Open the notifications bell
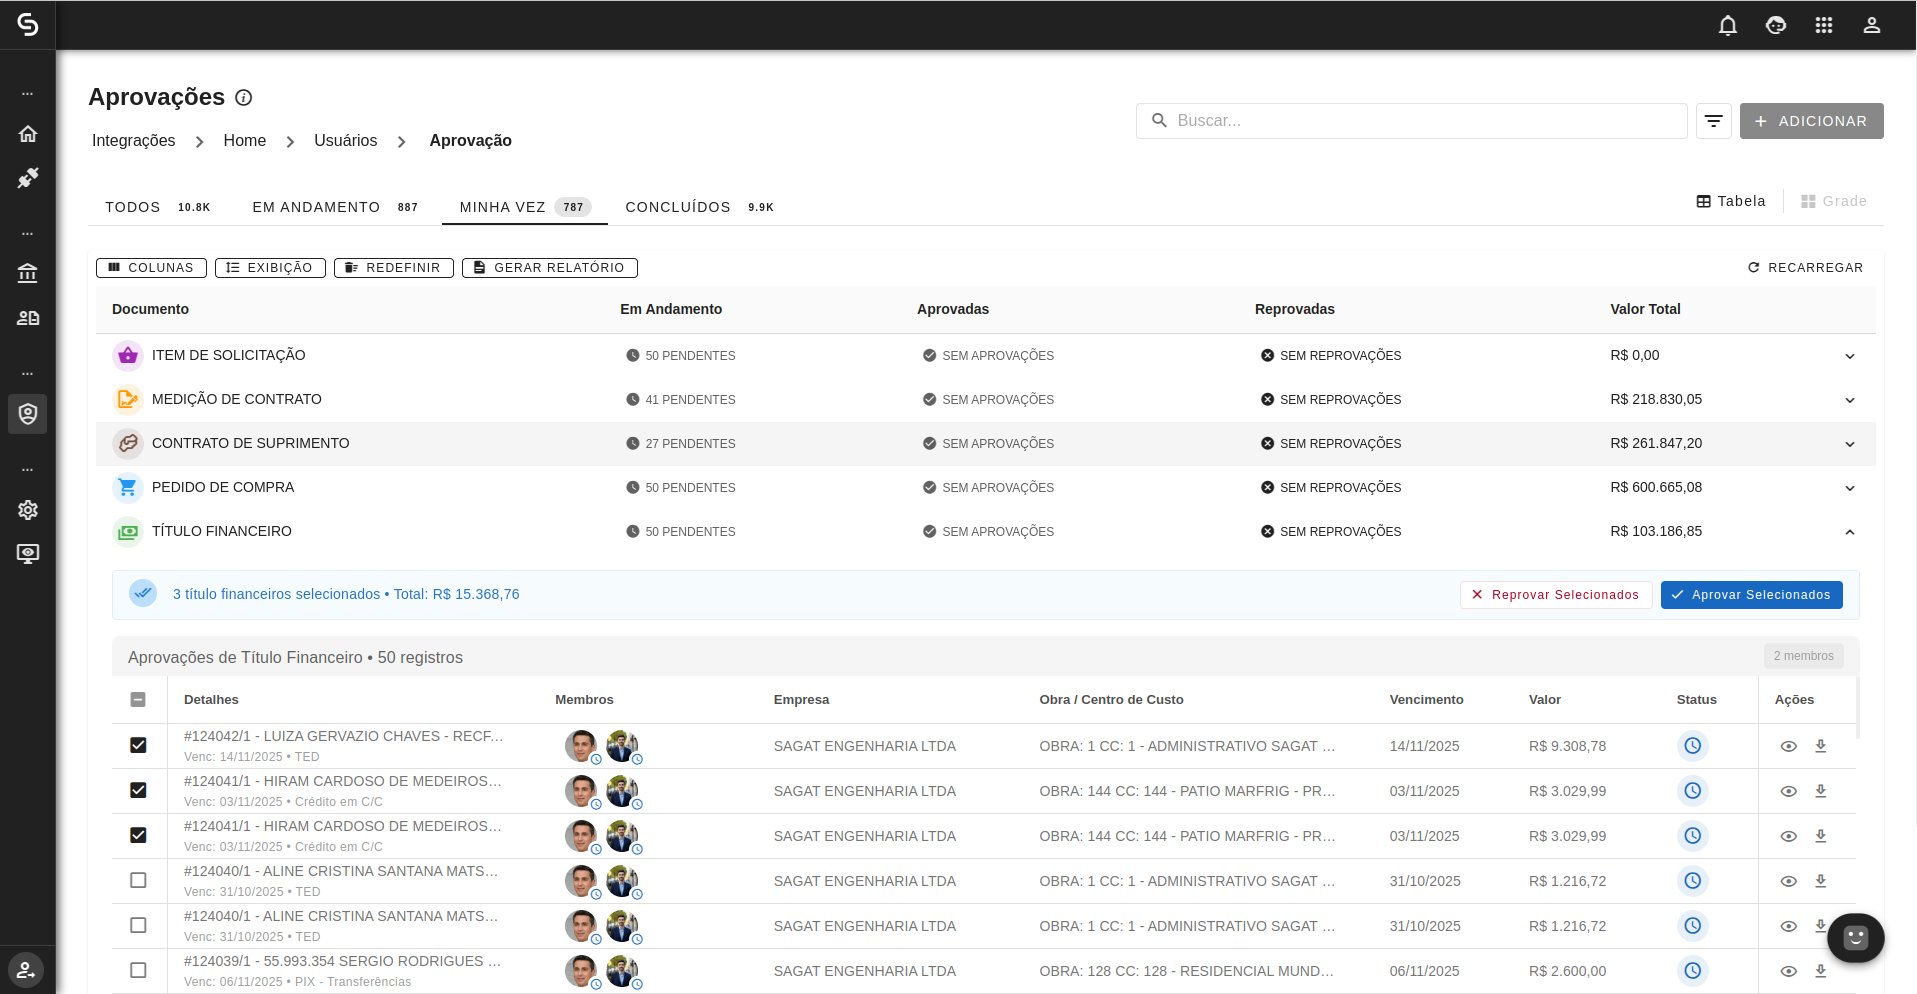The image size is (1917, 994). 1727,26
